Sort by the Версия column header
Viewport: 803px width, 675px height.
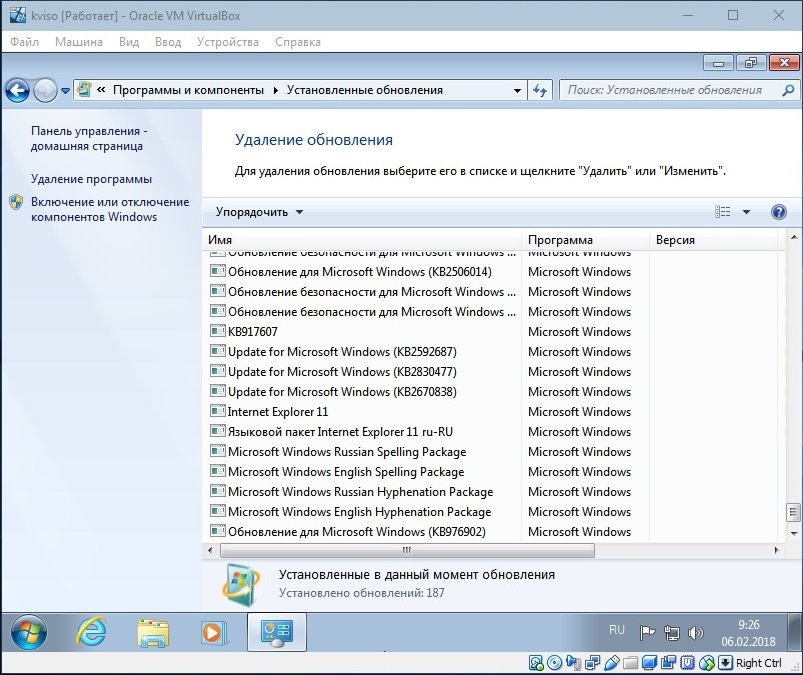713,240
